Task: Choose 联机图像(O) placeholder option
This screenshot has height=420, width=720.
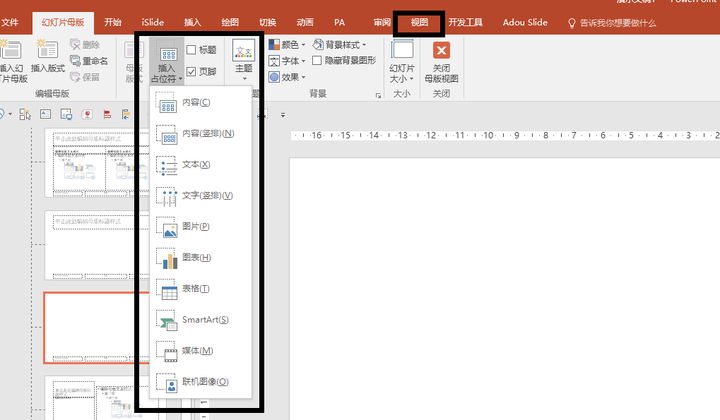Action: [x=201, y=381]
